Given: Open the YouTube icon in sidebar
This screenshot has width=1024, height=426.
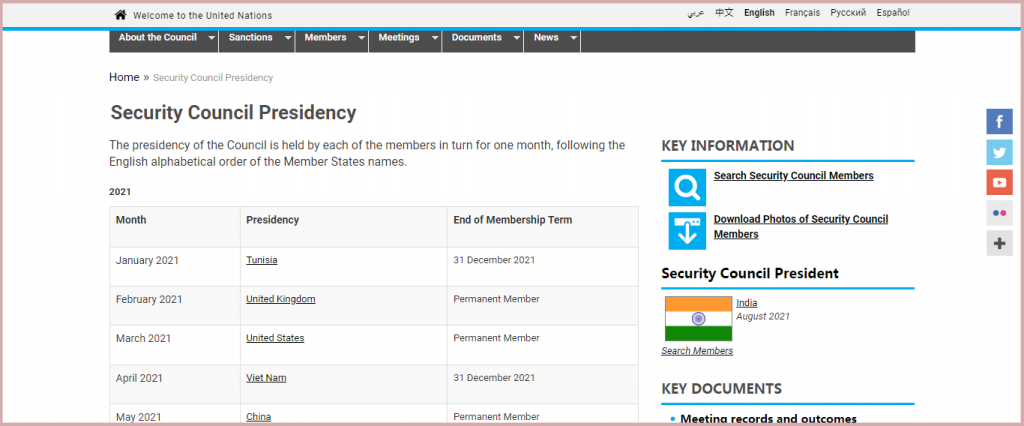Looking at the screenshot, I should point(999,182).
